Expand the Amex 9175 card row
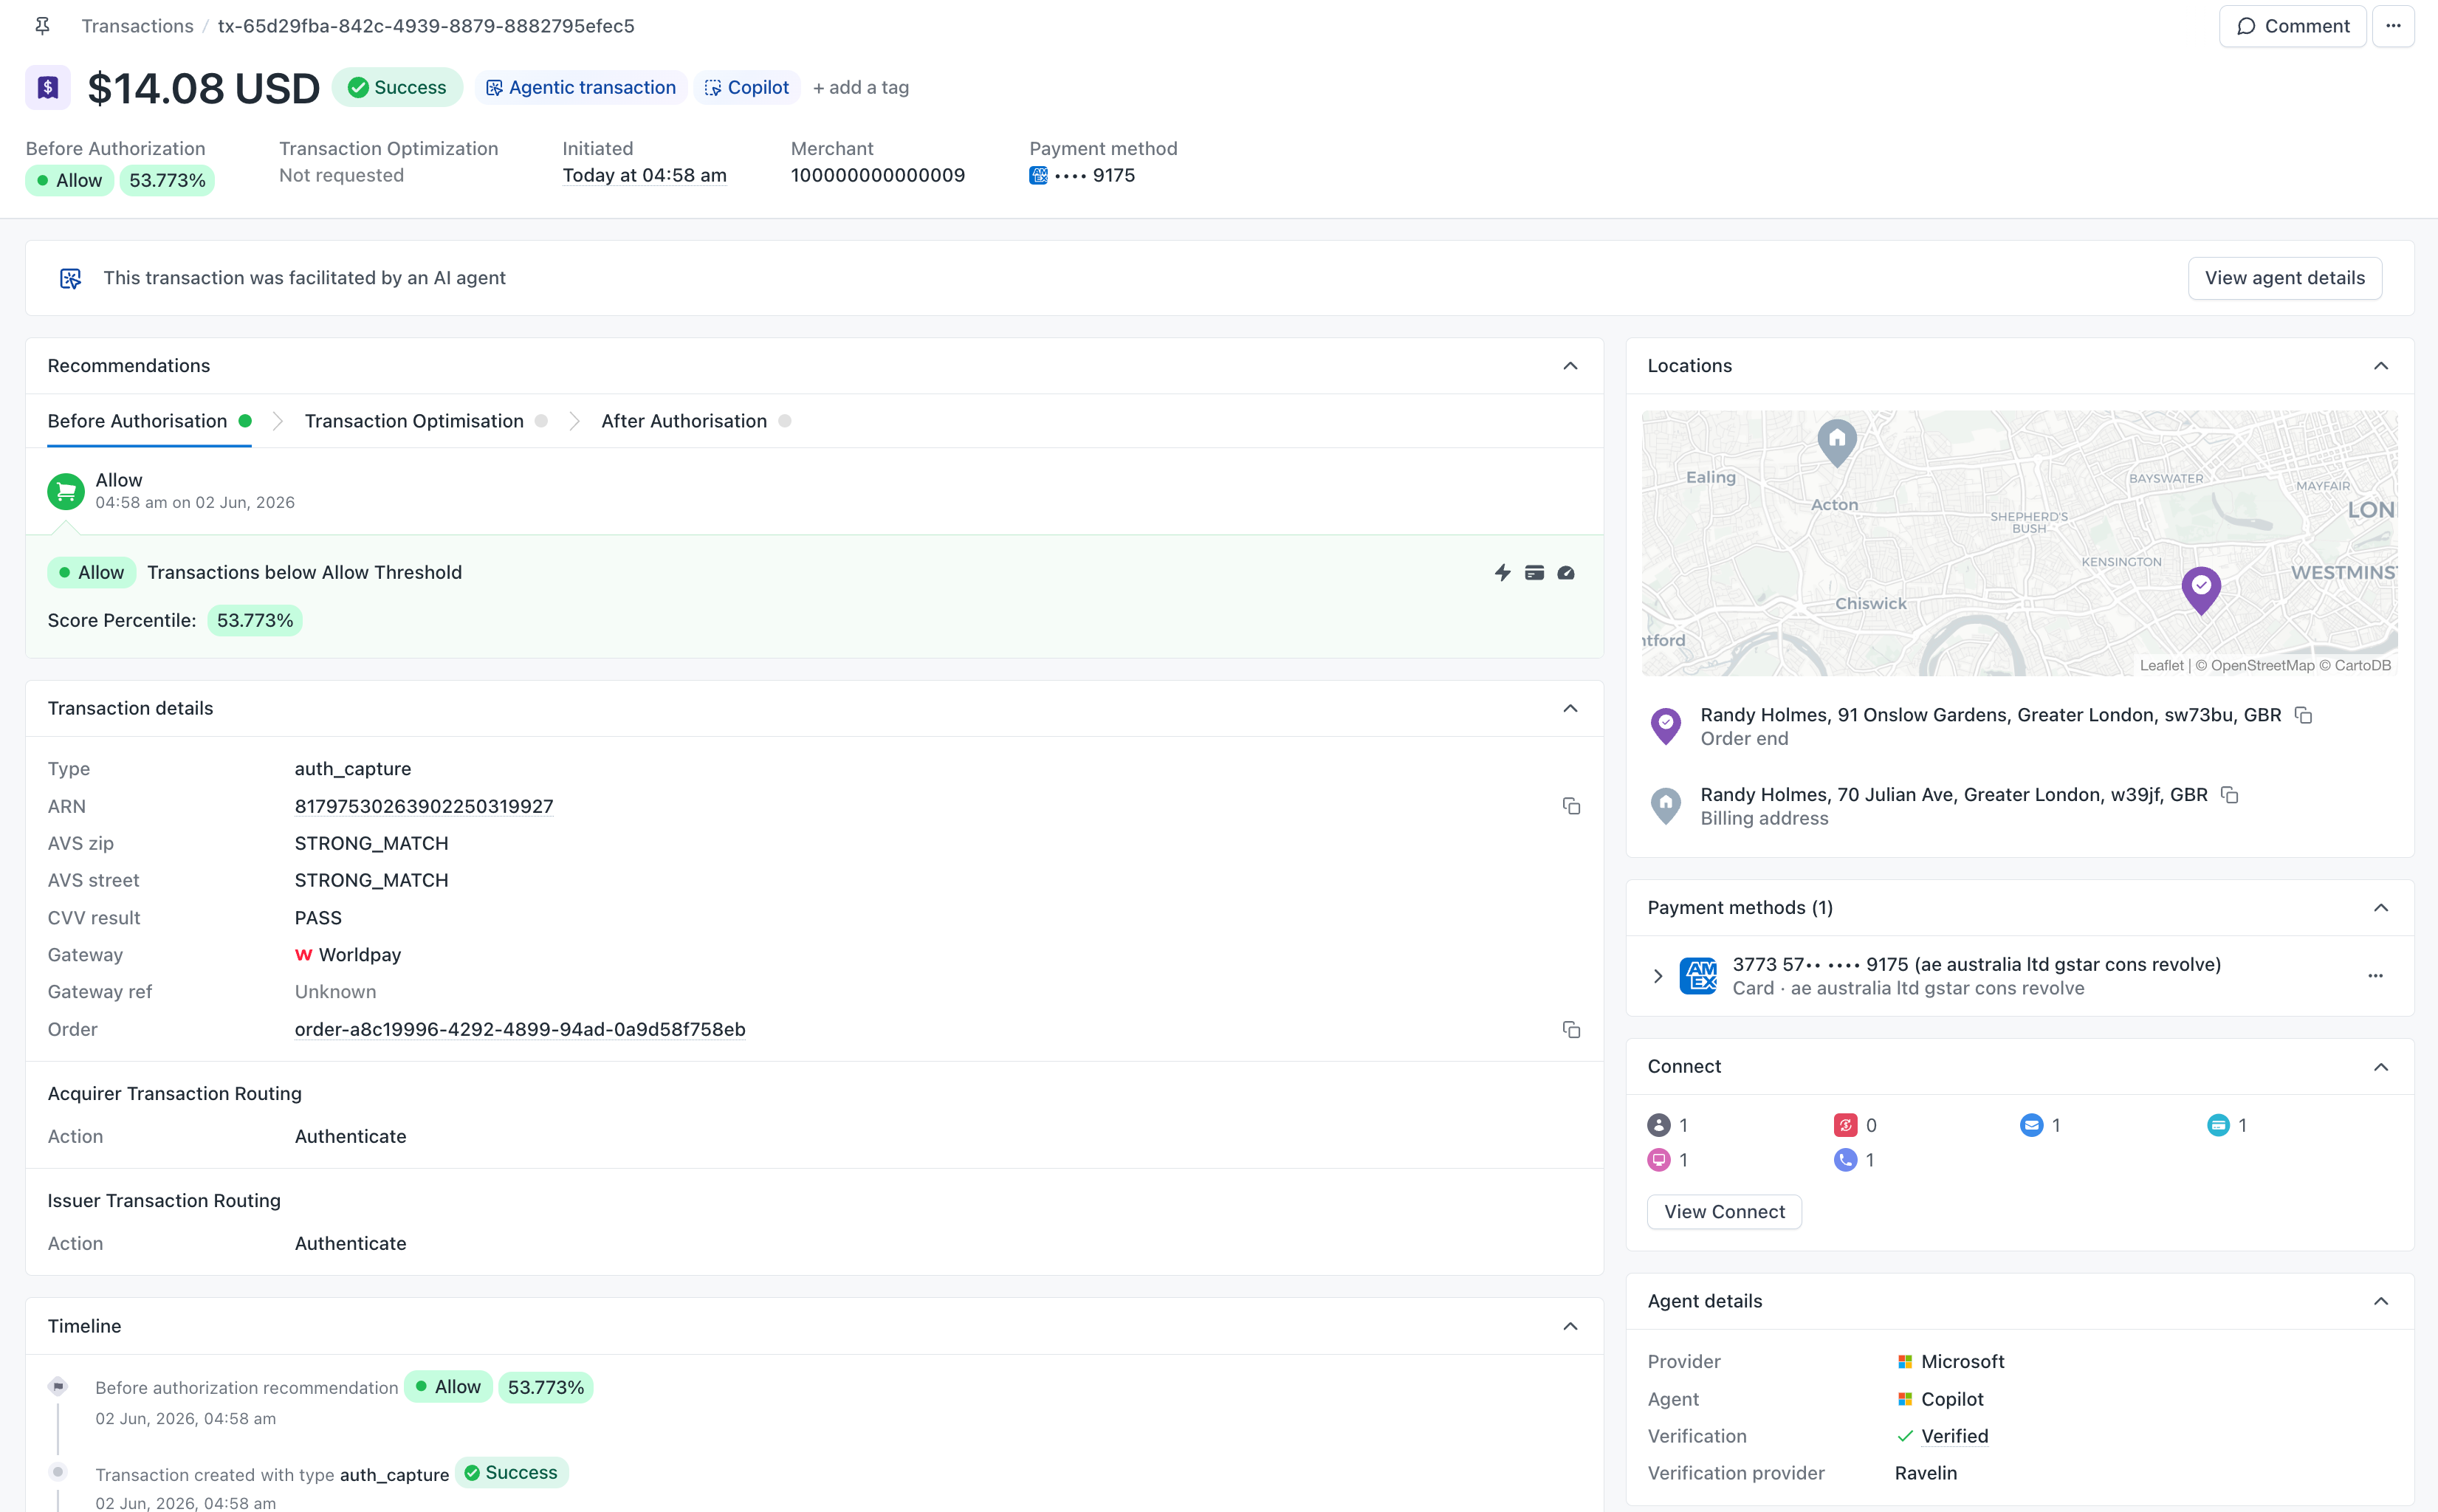Viewport: 2438px width, 1512px height. 1658,976
